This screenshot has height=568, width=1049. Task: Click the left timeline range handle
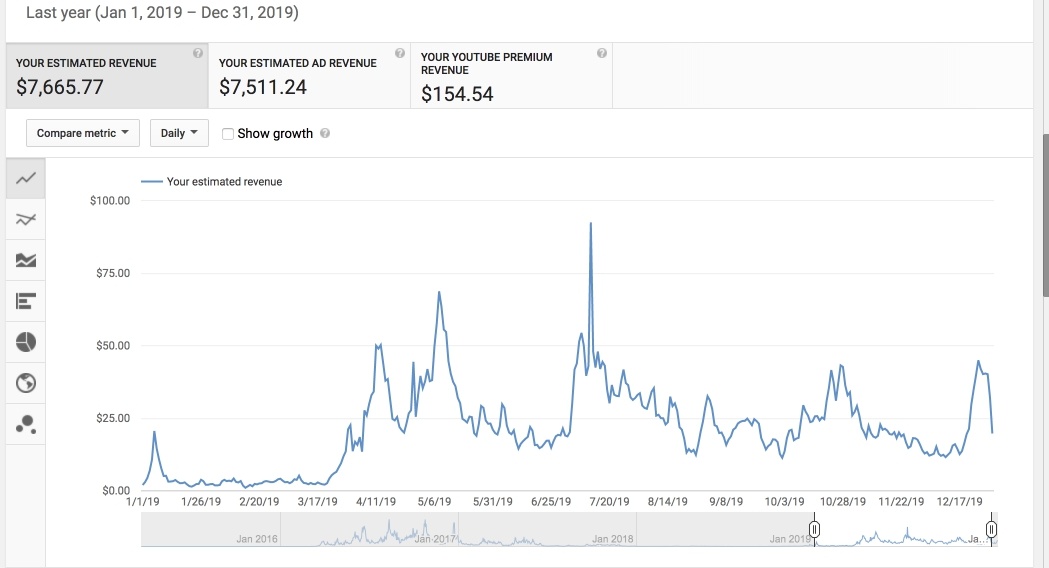coord(814,530)
